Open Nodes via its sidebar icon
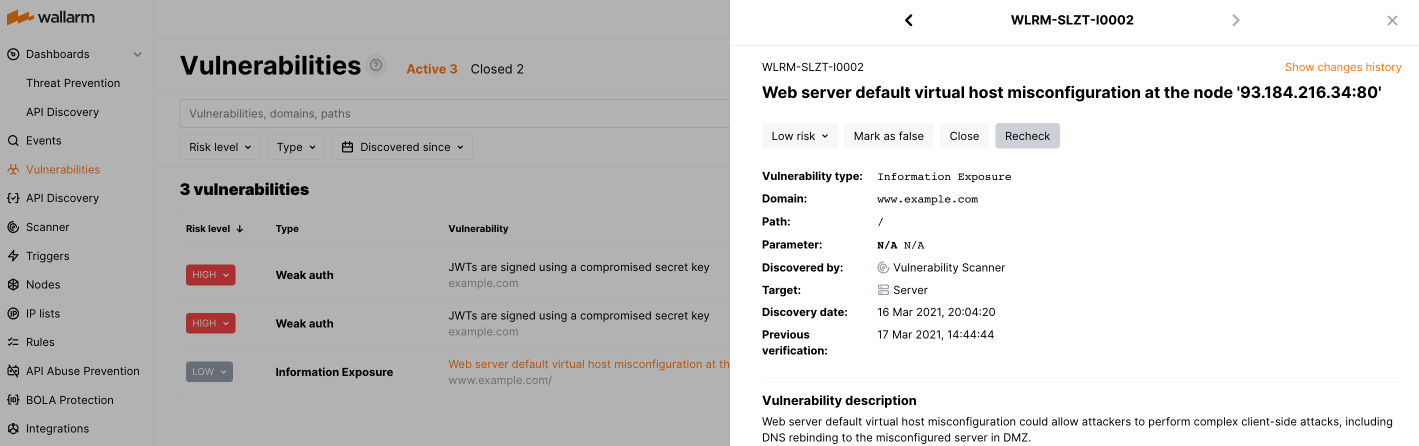The height and width of the screenshot is (446, 1419). click(13, 285)
